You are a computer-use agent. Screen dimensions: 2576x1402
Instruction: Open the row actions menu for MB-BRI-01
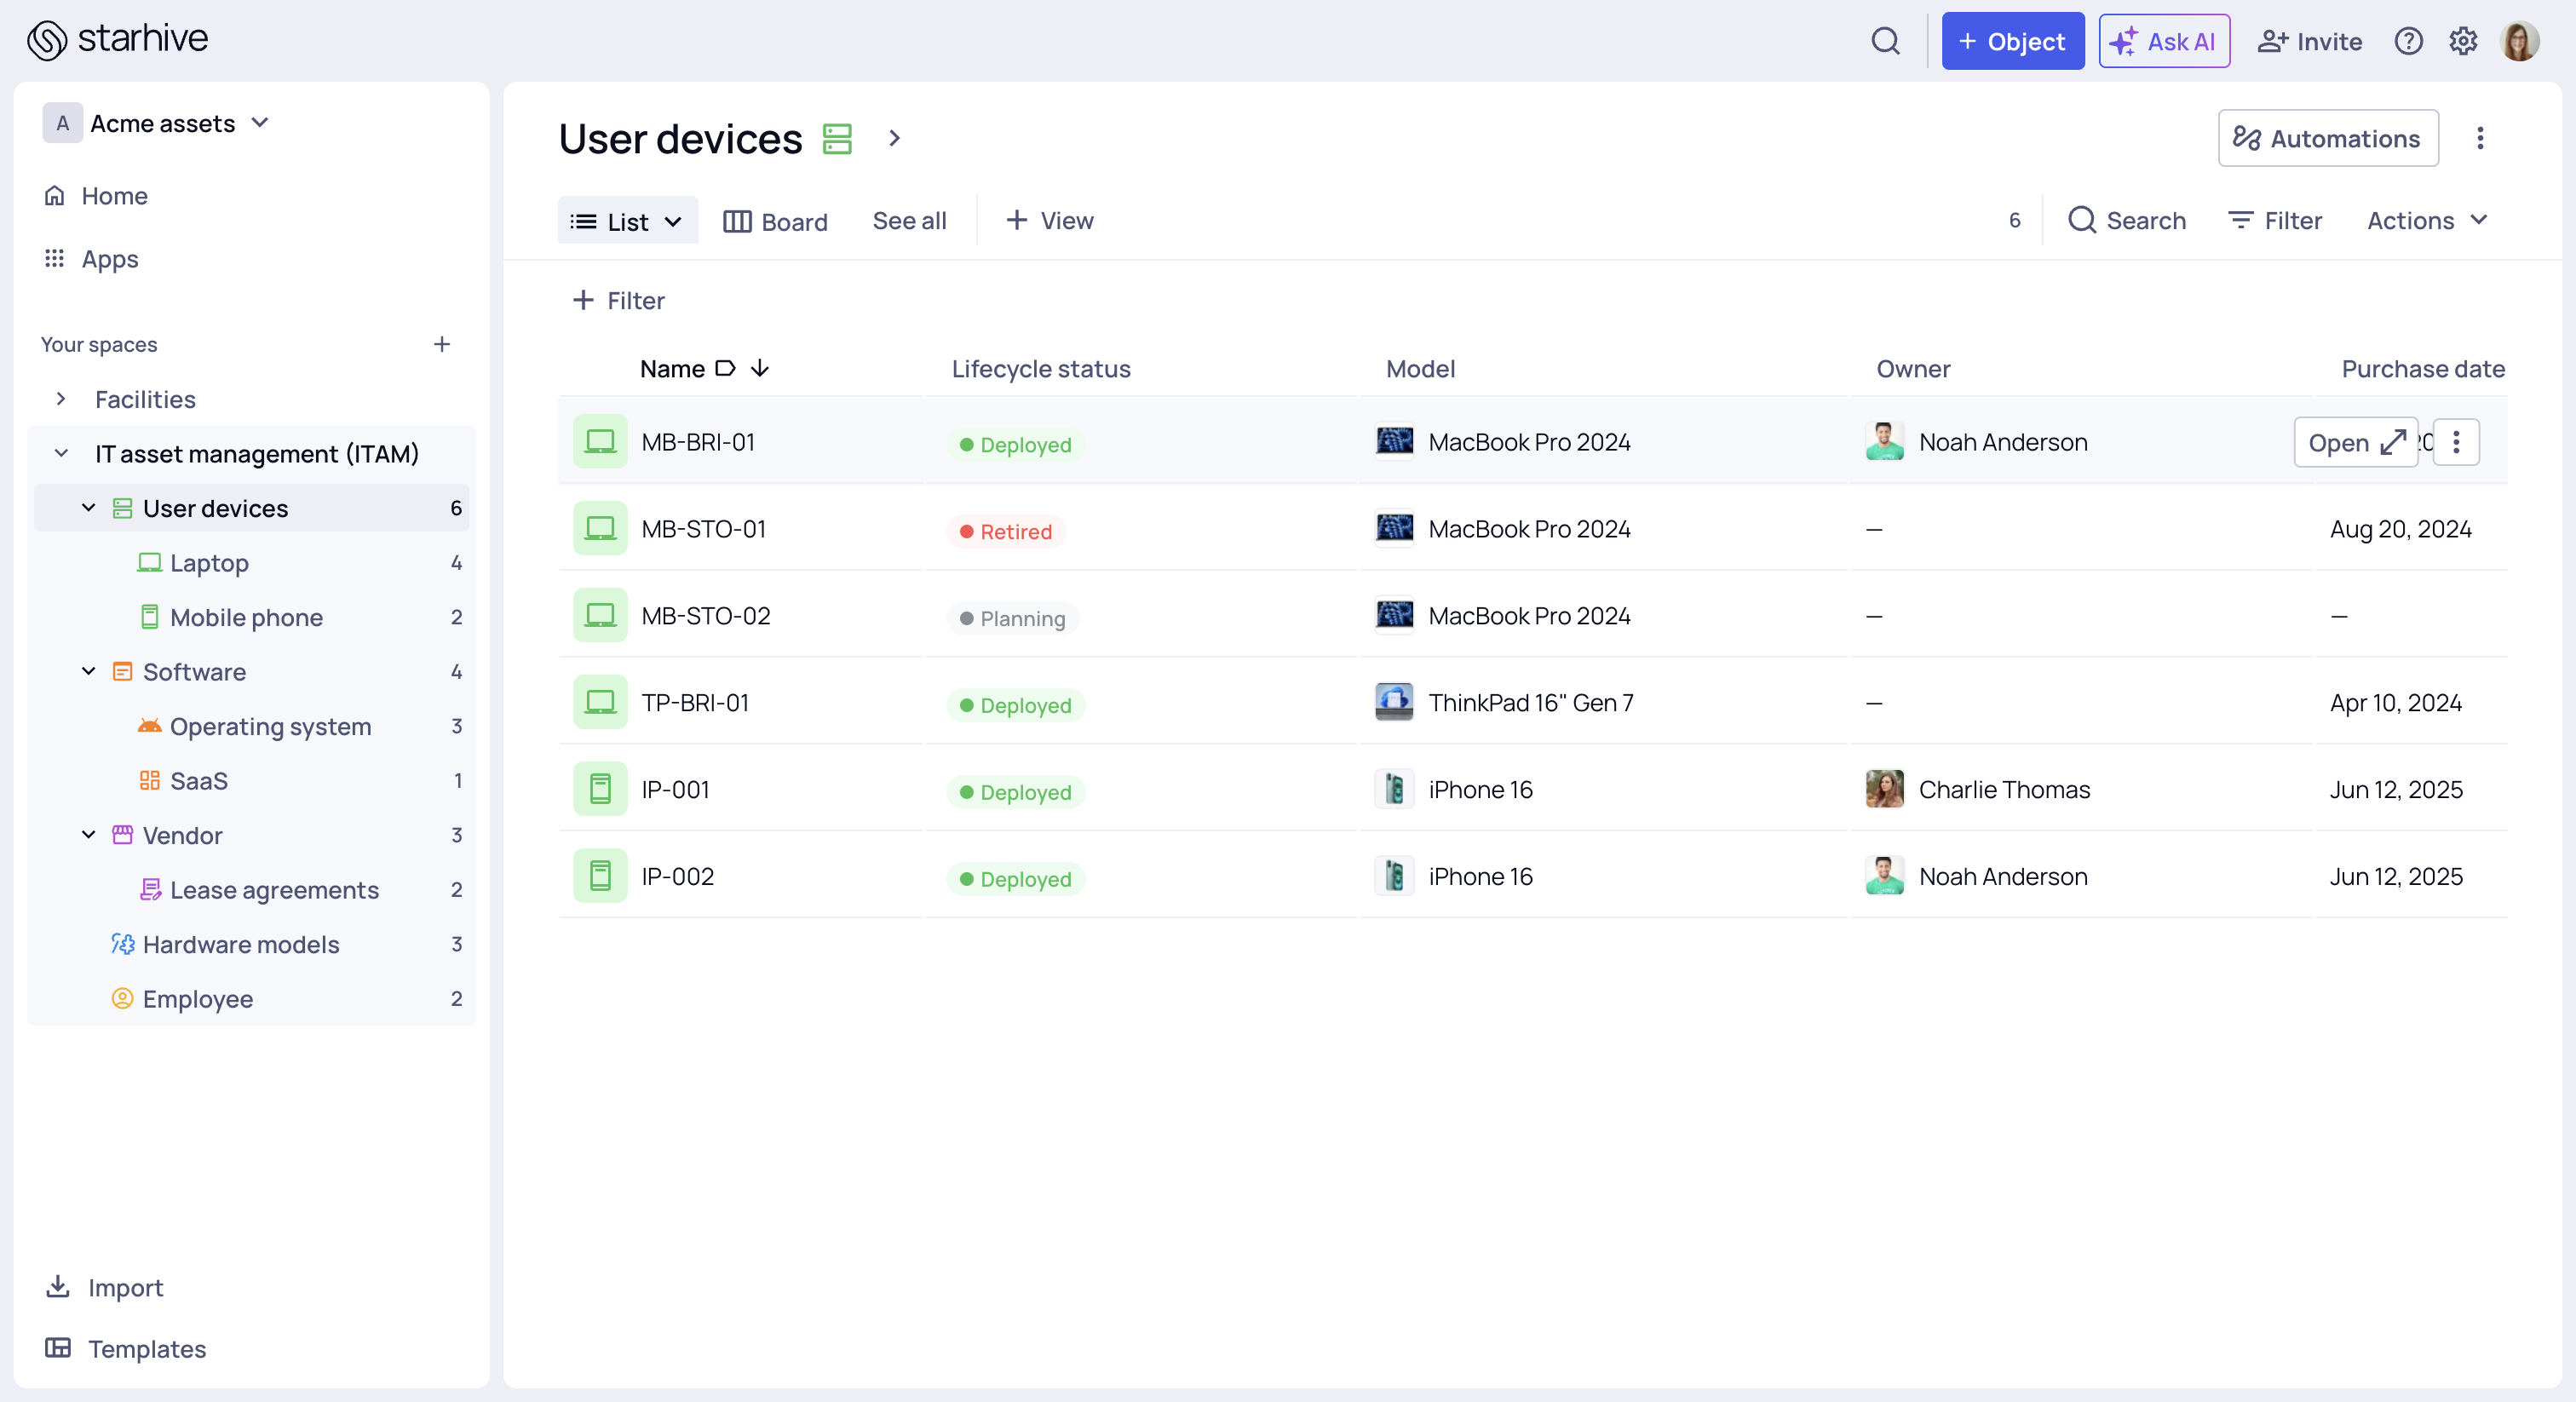(x=2456, y=441)
